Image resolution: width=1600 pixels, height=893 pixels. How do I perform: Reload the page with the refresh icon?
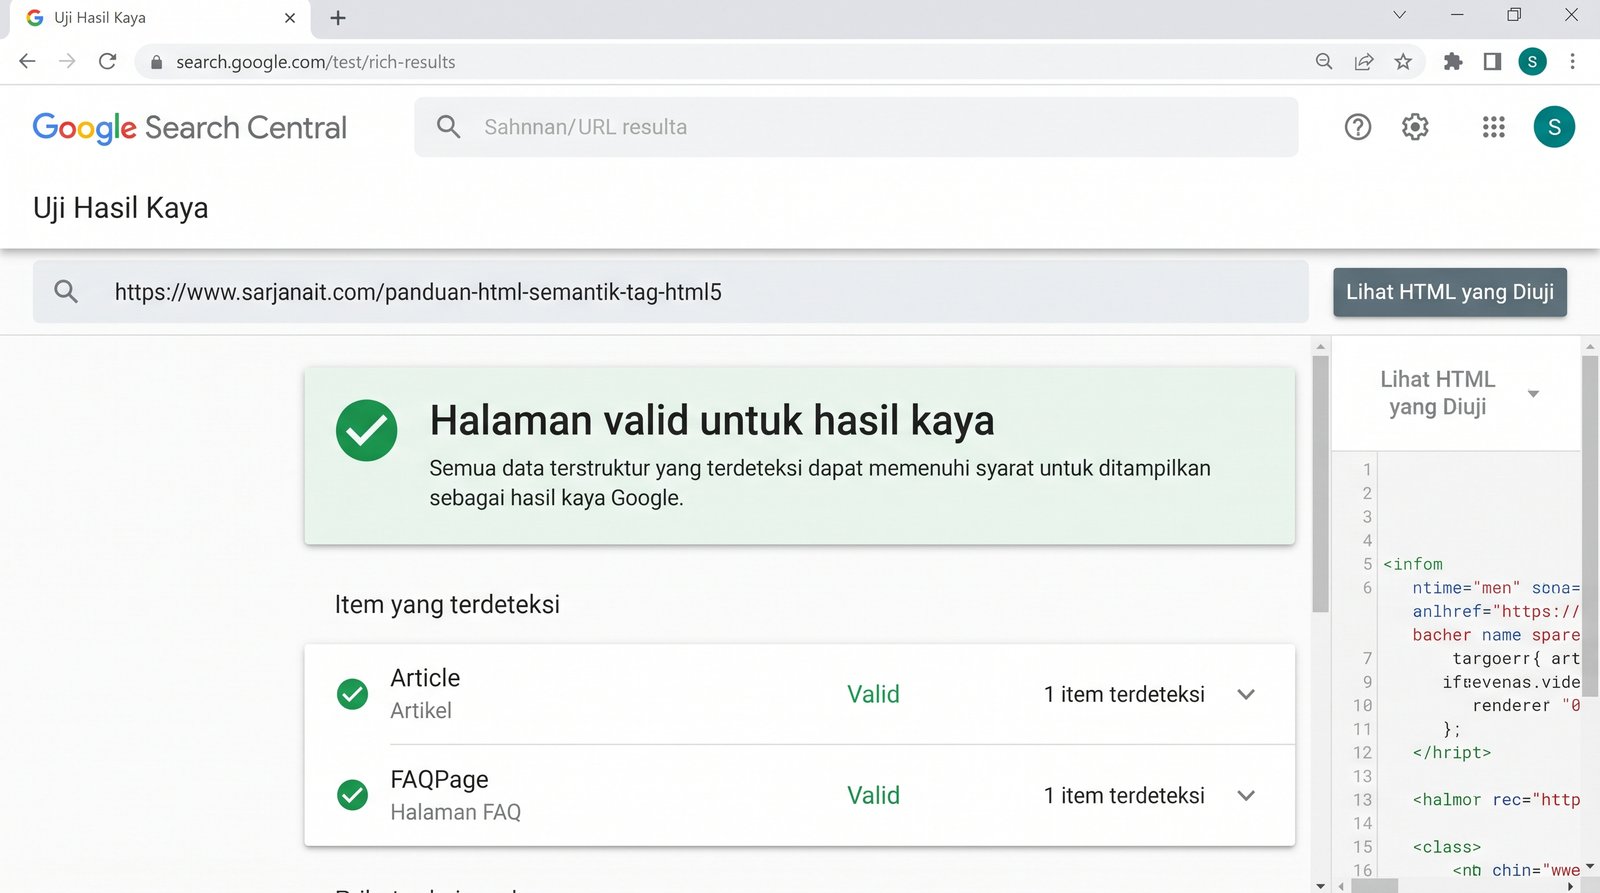(x=108, y=61)
